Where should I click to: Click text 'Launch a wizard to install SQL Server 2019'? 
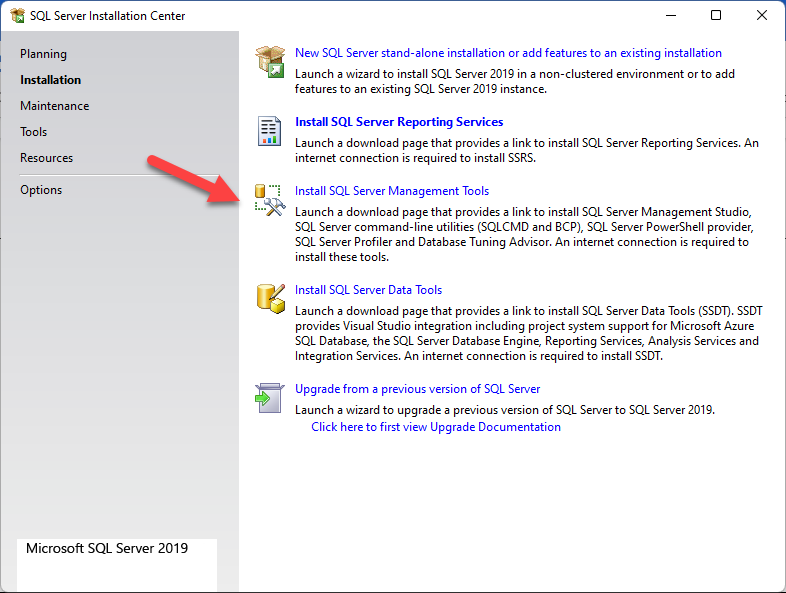[x=405, y=74]
